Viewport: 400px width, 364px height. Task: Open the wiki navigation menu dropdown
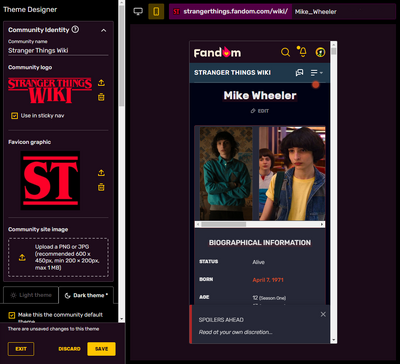click(317, 72)
